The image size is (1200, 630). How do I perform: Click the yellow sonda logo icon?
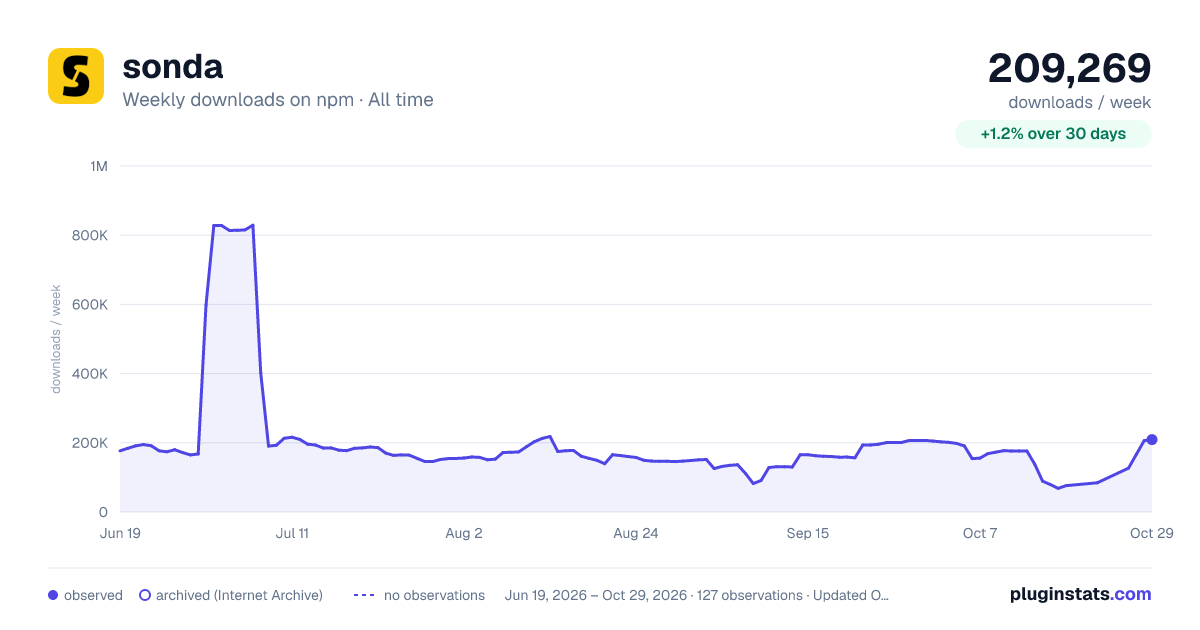click(x=76, y=76)
